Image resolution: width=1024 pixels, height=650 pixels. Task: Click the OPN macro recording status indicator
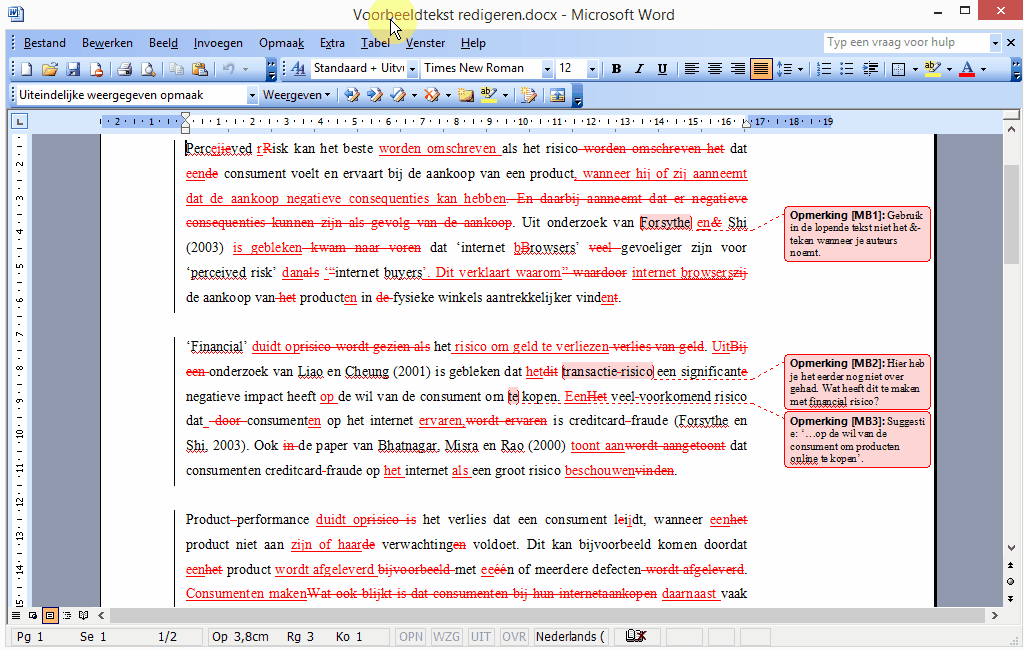click(411, 636)
